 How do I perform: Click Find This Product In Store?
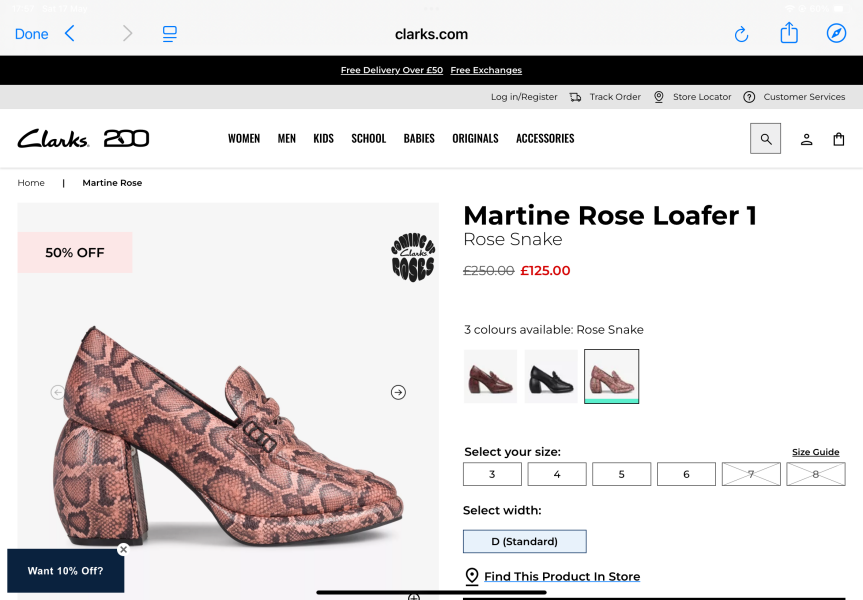(x=561, y=576)
